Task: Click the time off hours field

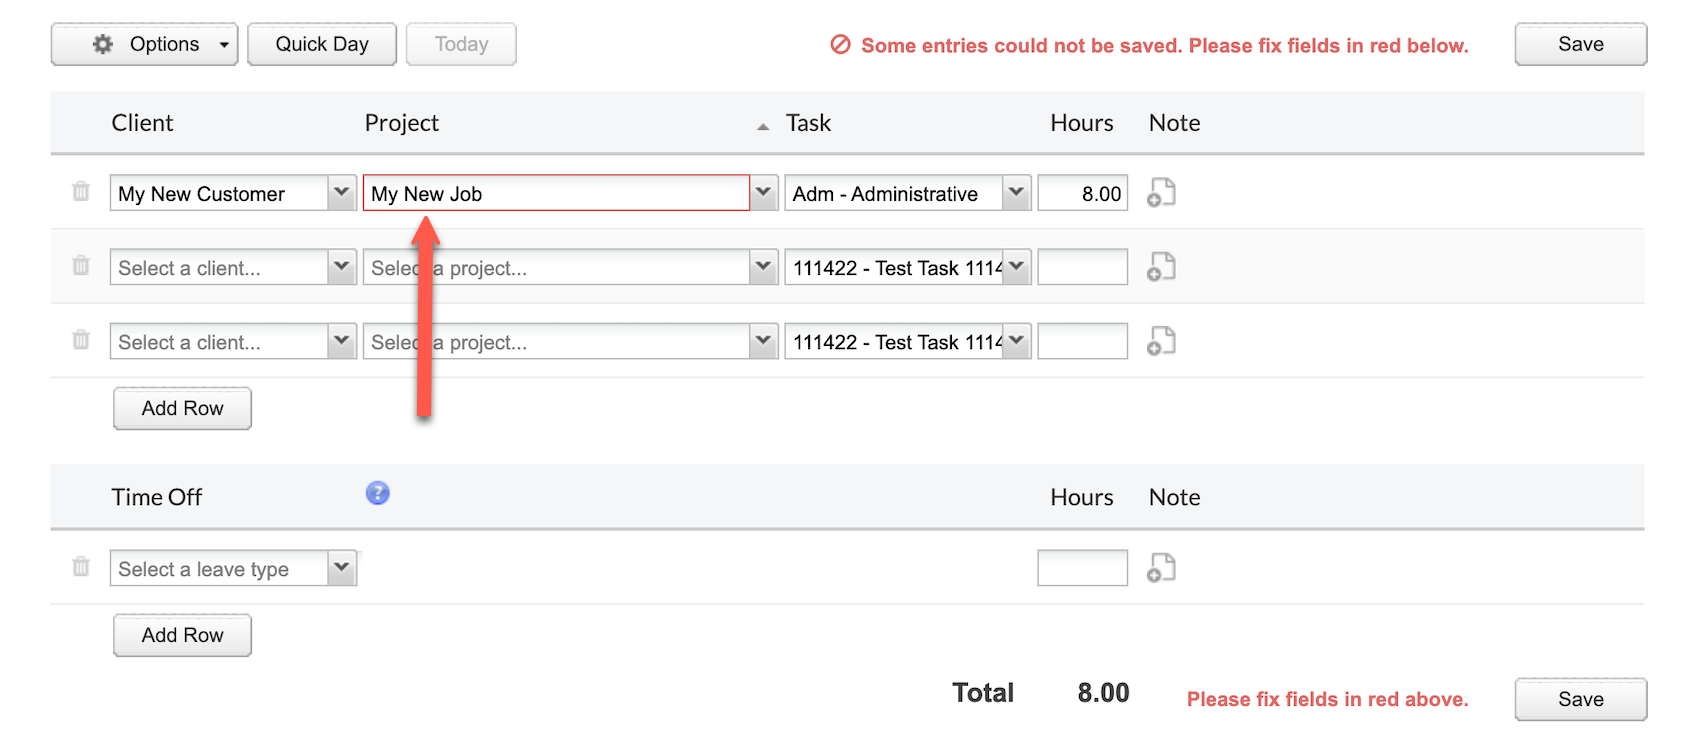Action: pos(1083,568)
